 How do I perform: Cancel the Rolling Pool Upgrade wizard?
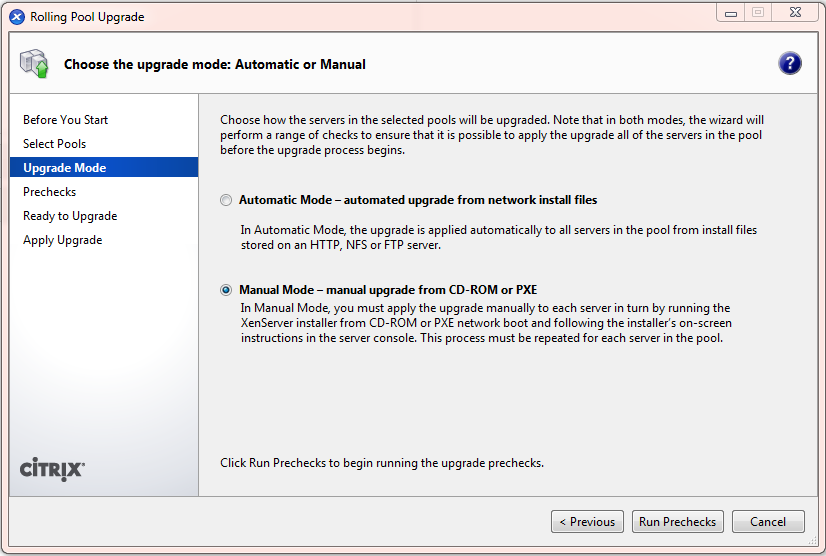pyautogui.click(x=768, y=522)
